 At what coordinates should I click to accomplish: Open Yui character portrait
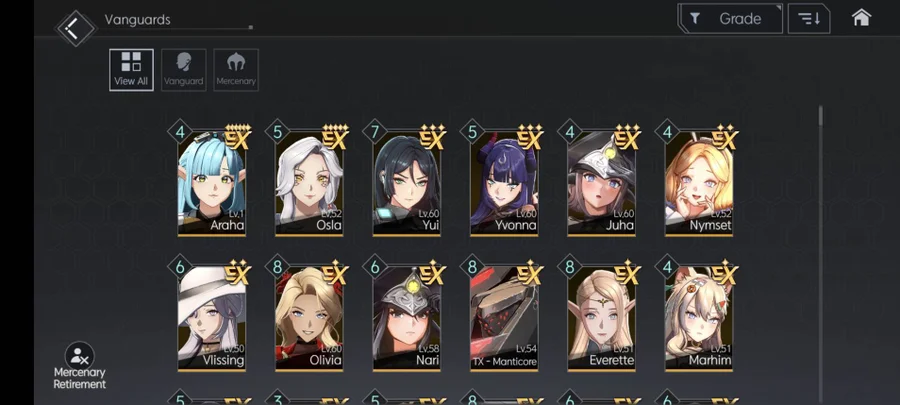[x=407, y=182]
